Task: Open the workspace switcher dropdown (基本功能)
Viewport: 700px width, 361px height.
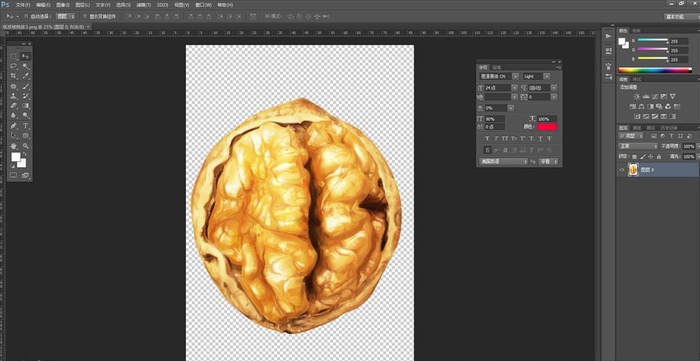Action: [x=681, y=17]
